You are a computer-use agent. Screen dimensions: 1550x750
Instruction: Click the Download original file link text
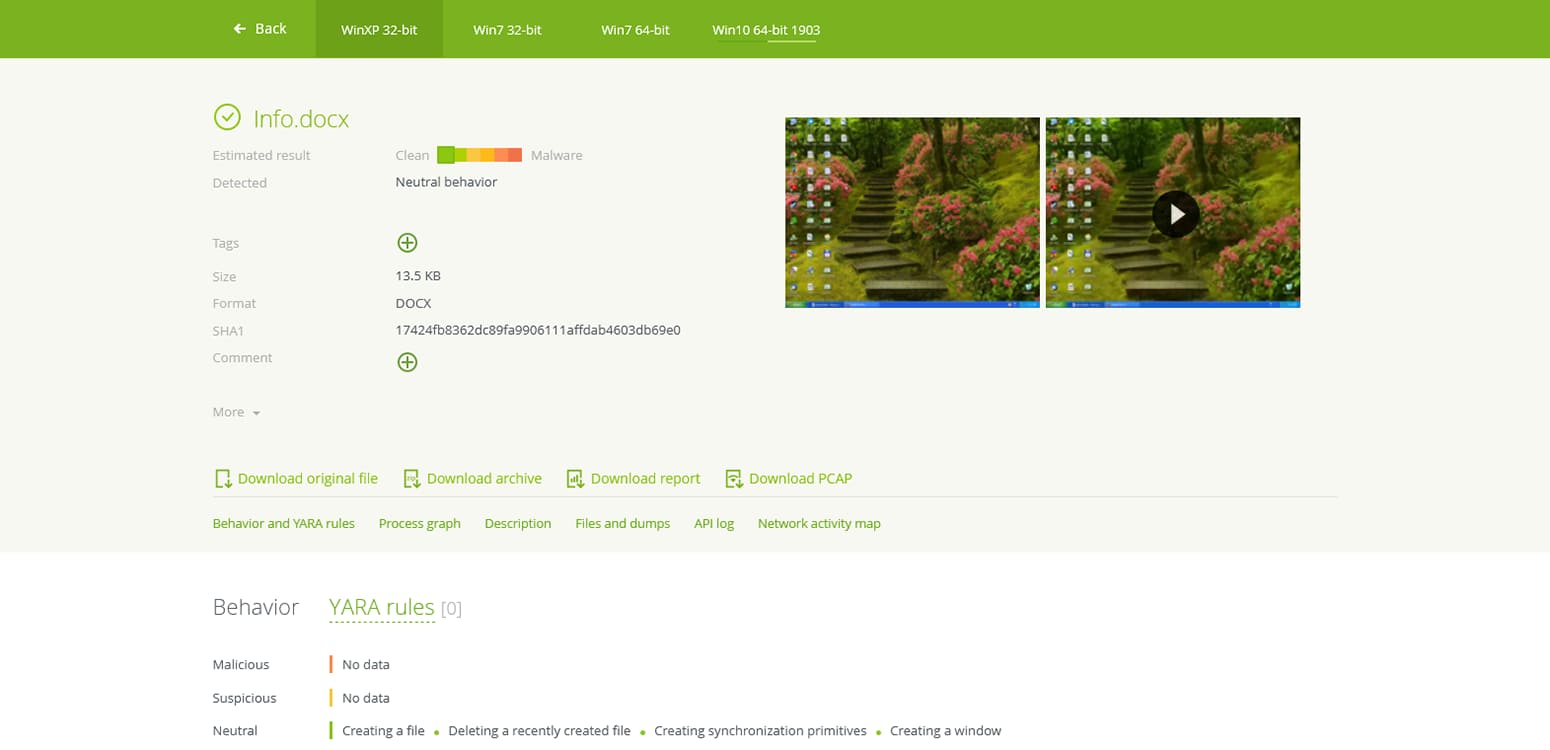[x=308, y=479]
